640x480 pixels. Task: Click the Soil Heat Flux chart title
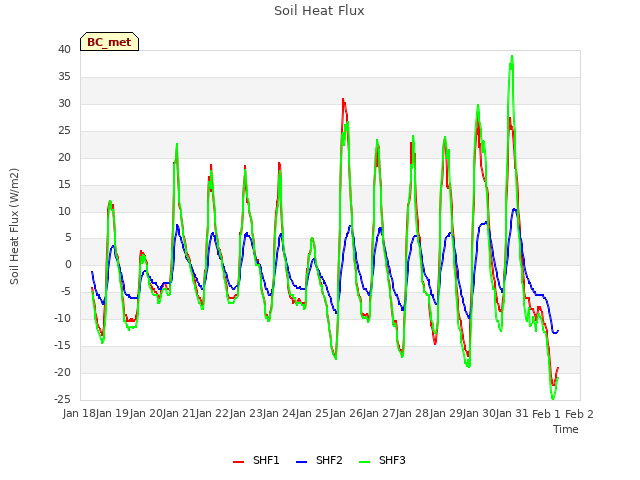coord(319,11)
